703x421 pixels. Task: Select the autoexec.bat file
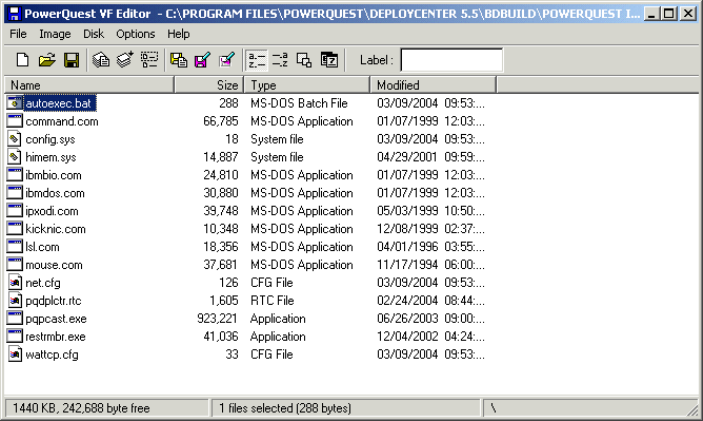58,104
